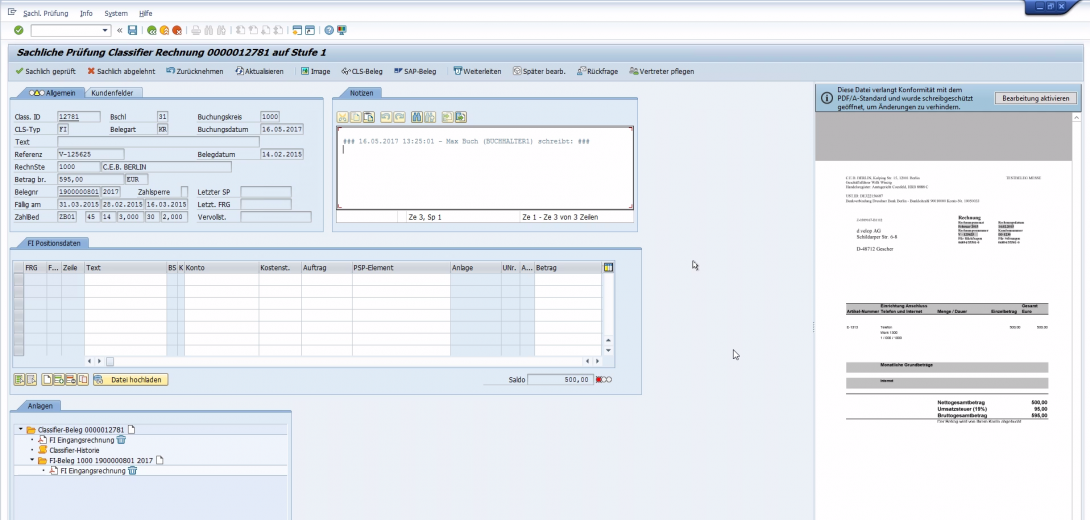Click the Weiterleiten button
Screen dimensions: 1090x520
click(478, 71)
